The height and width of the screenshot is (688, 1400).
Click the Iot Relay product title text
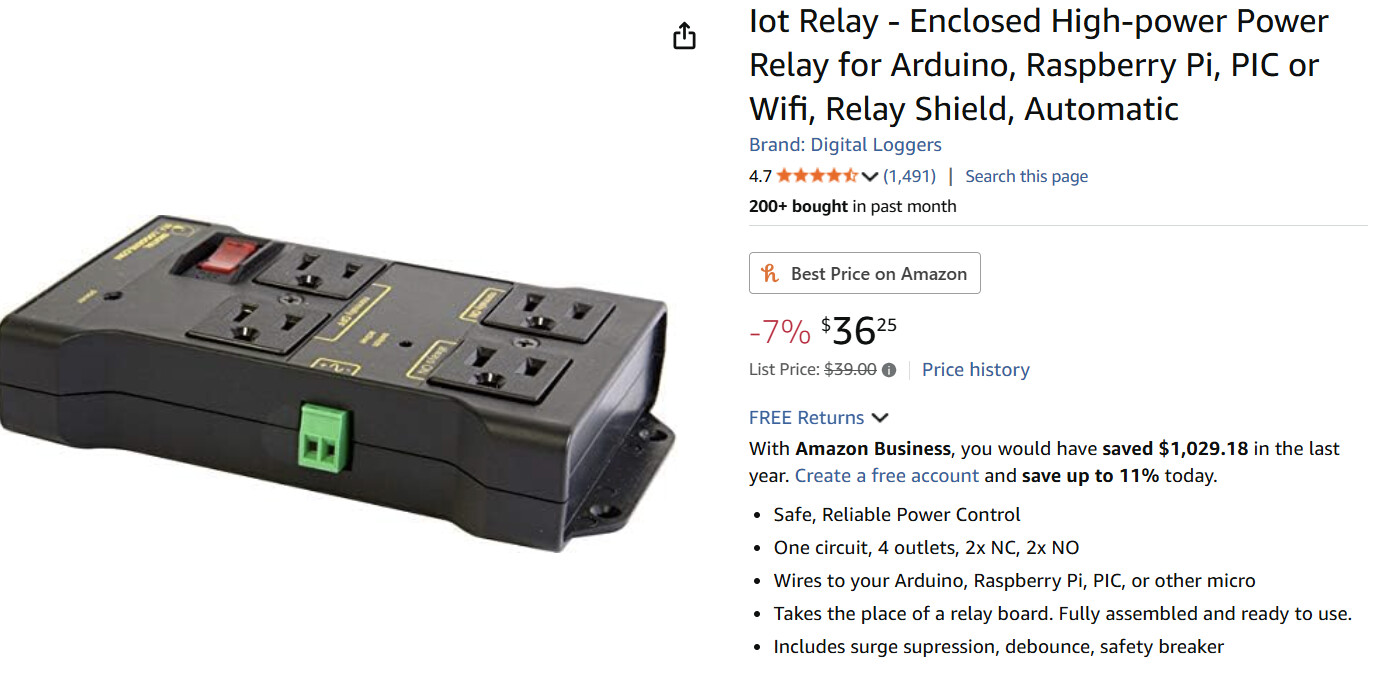tap(1038, 65)
